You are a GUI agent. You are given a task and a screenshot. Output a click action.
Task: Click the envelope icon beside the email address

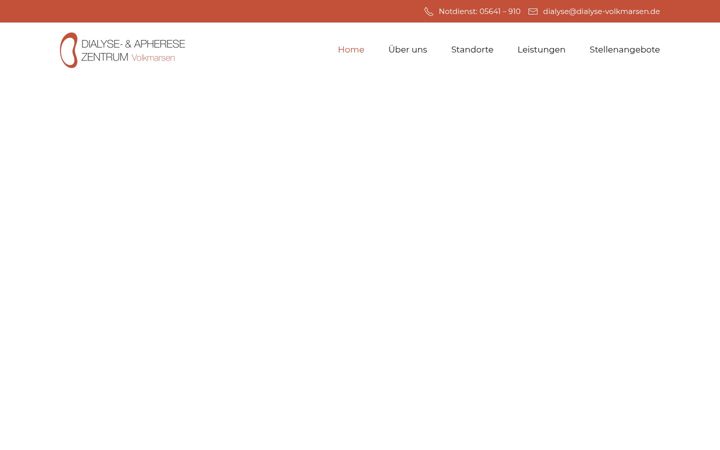pyautogui.click(x=533, y=11)
